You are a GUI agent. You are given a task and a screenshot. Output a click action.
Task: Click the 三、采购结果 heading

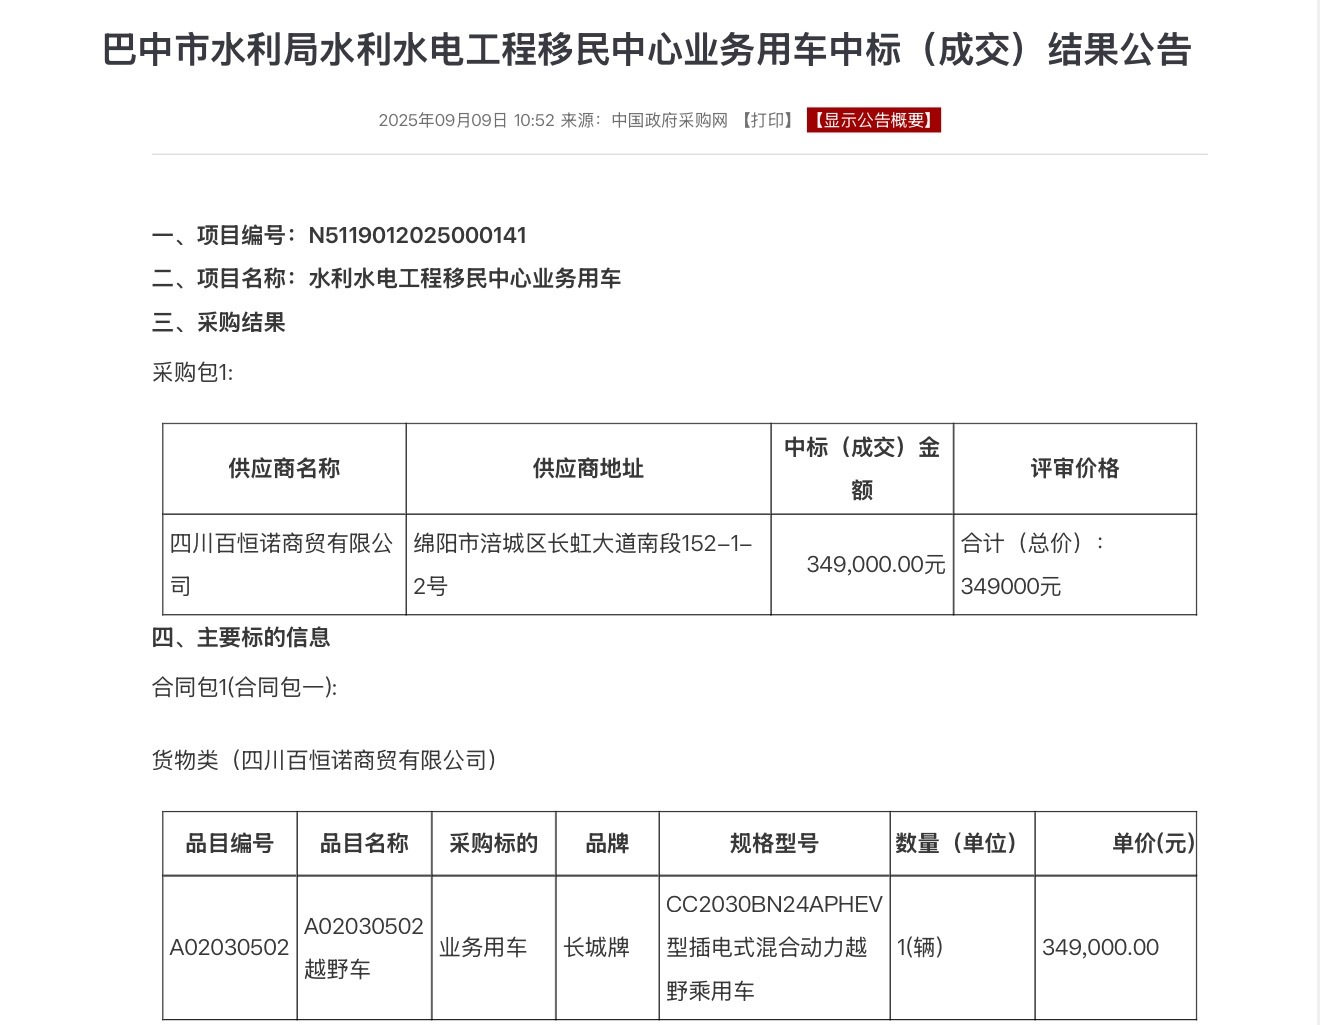(219, 322)
